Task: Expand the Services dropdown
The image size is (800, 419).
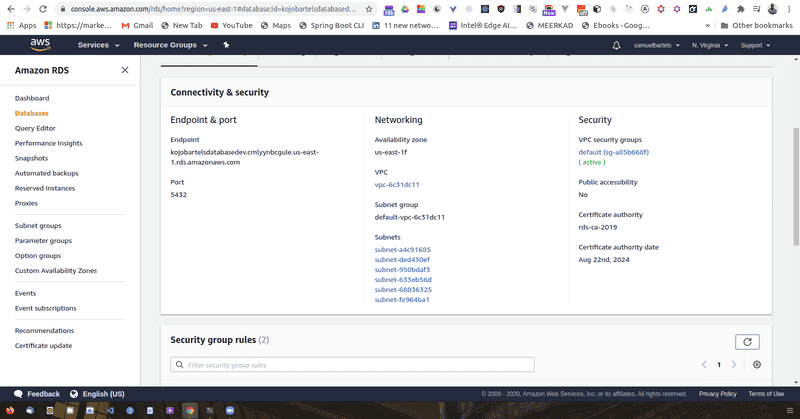Action: 98,45
